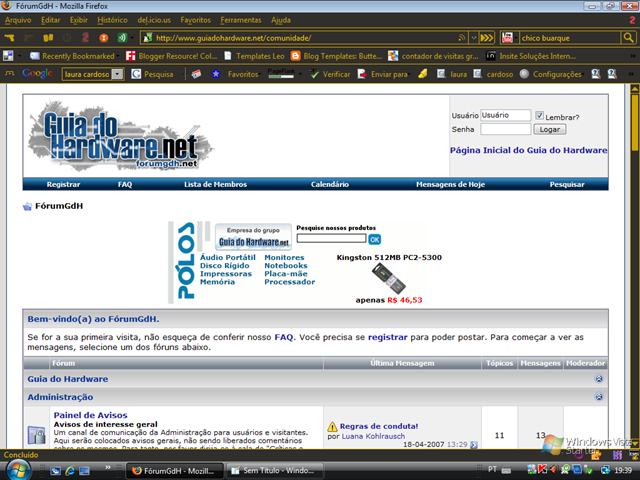640x480 pixels.
Task: Click the RSS feed icon in address bar
Action: click(462, 38)
